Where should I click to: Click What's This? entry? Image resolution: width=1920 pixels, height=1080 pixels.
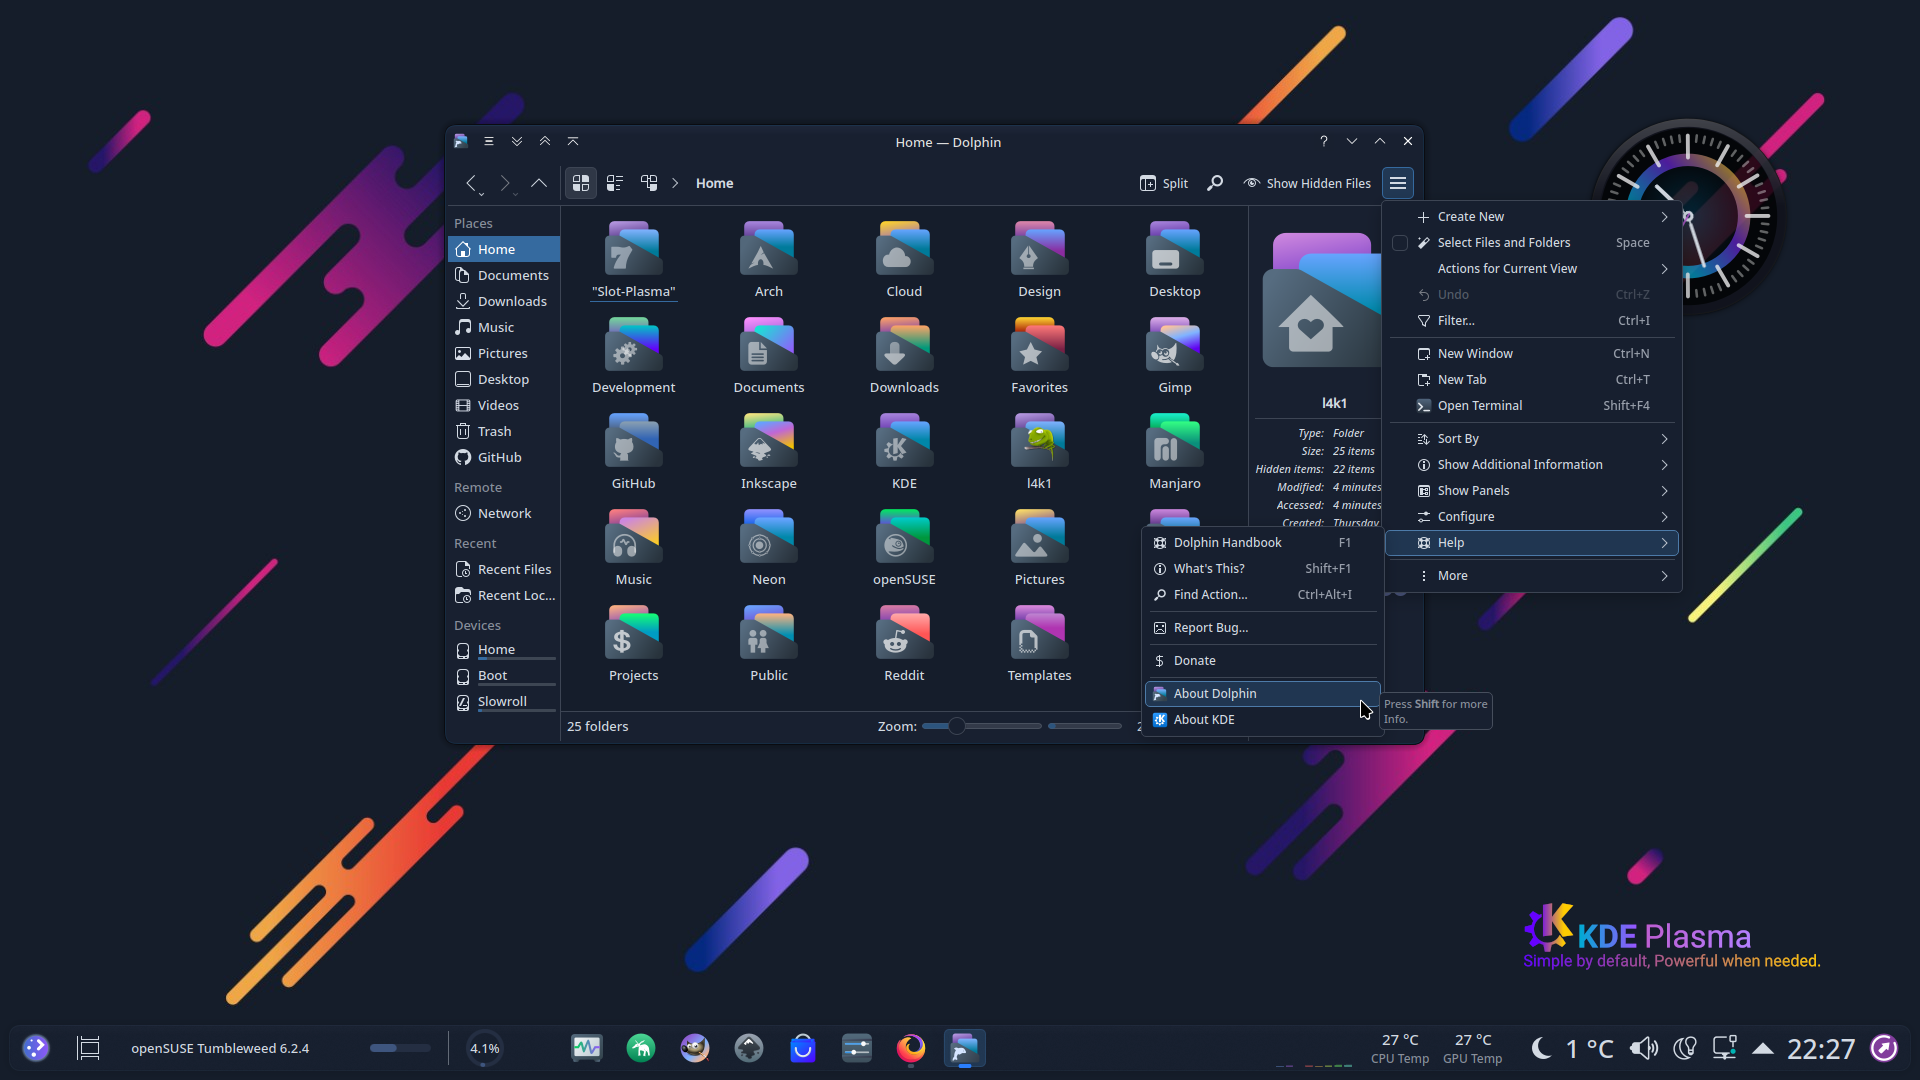(x=1263, y=569)
